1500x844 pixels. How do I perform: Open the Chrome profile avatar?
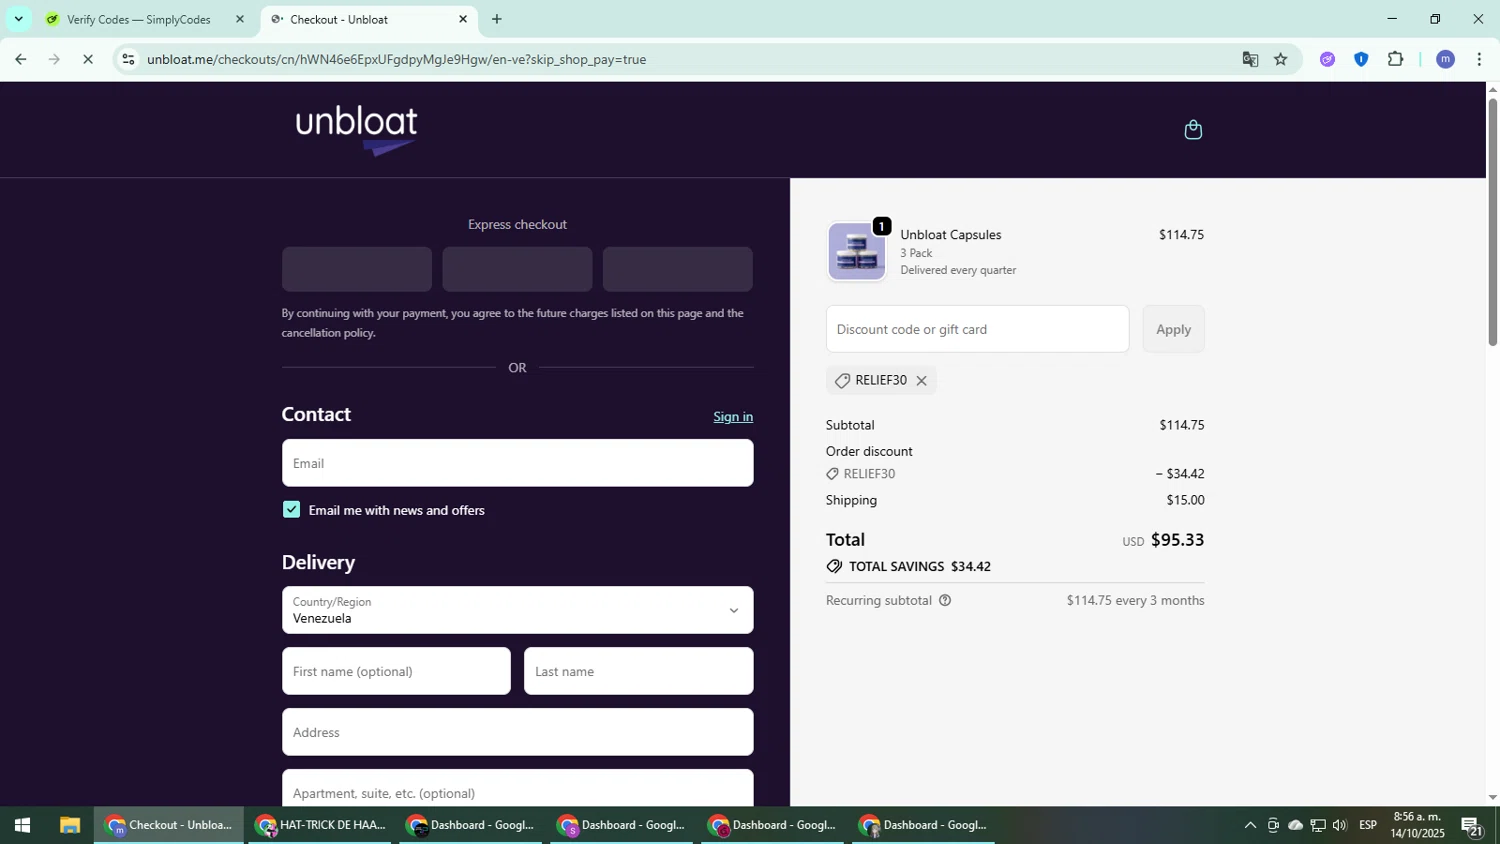click(1445, 59)
